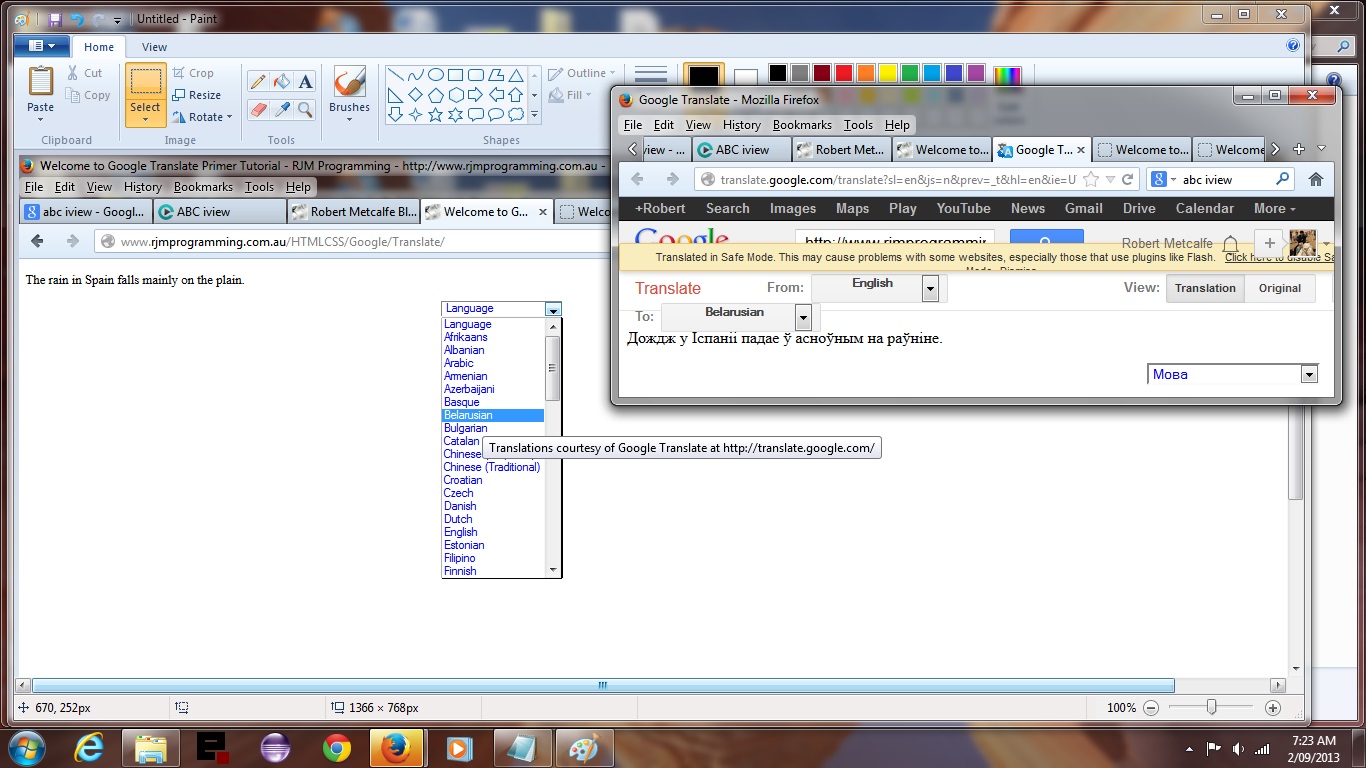Select the Pencil tool in Paint

258,82
